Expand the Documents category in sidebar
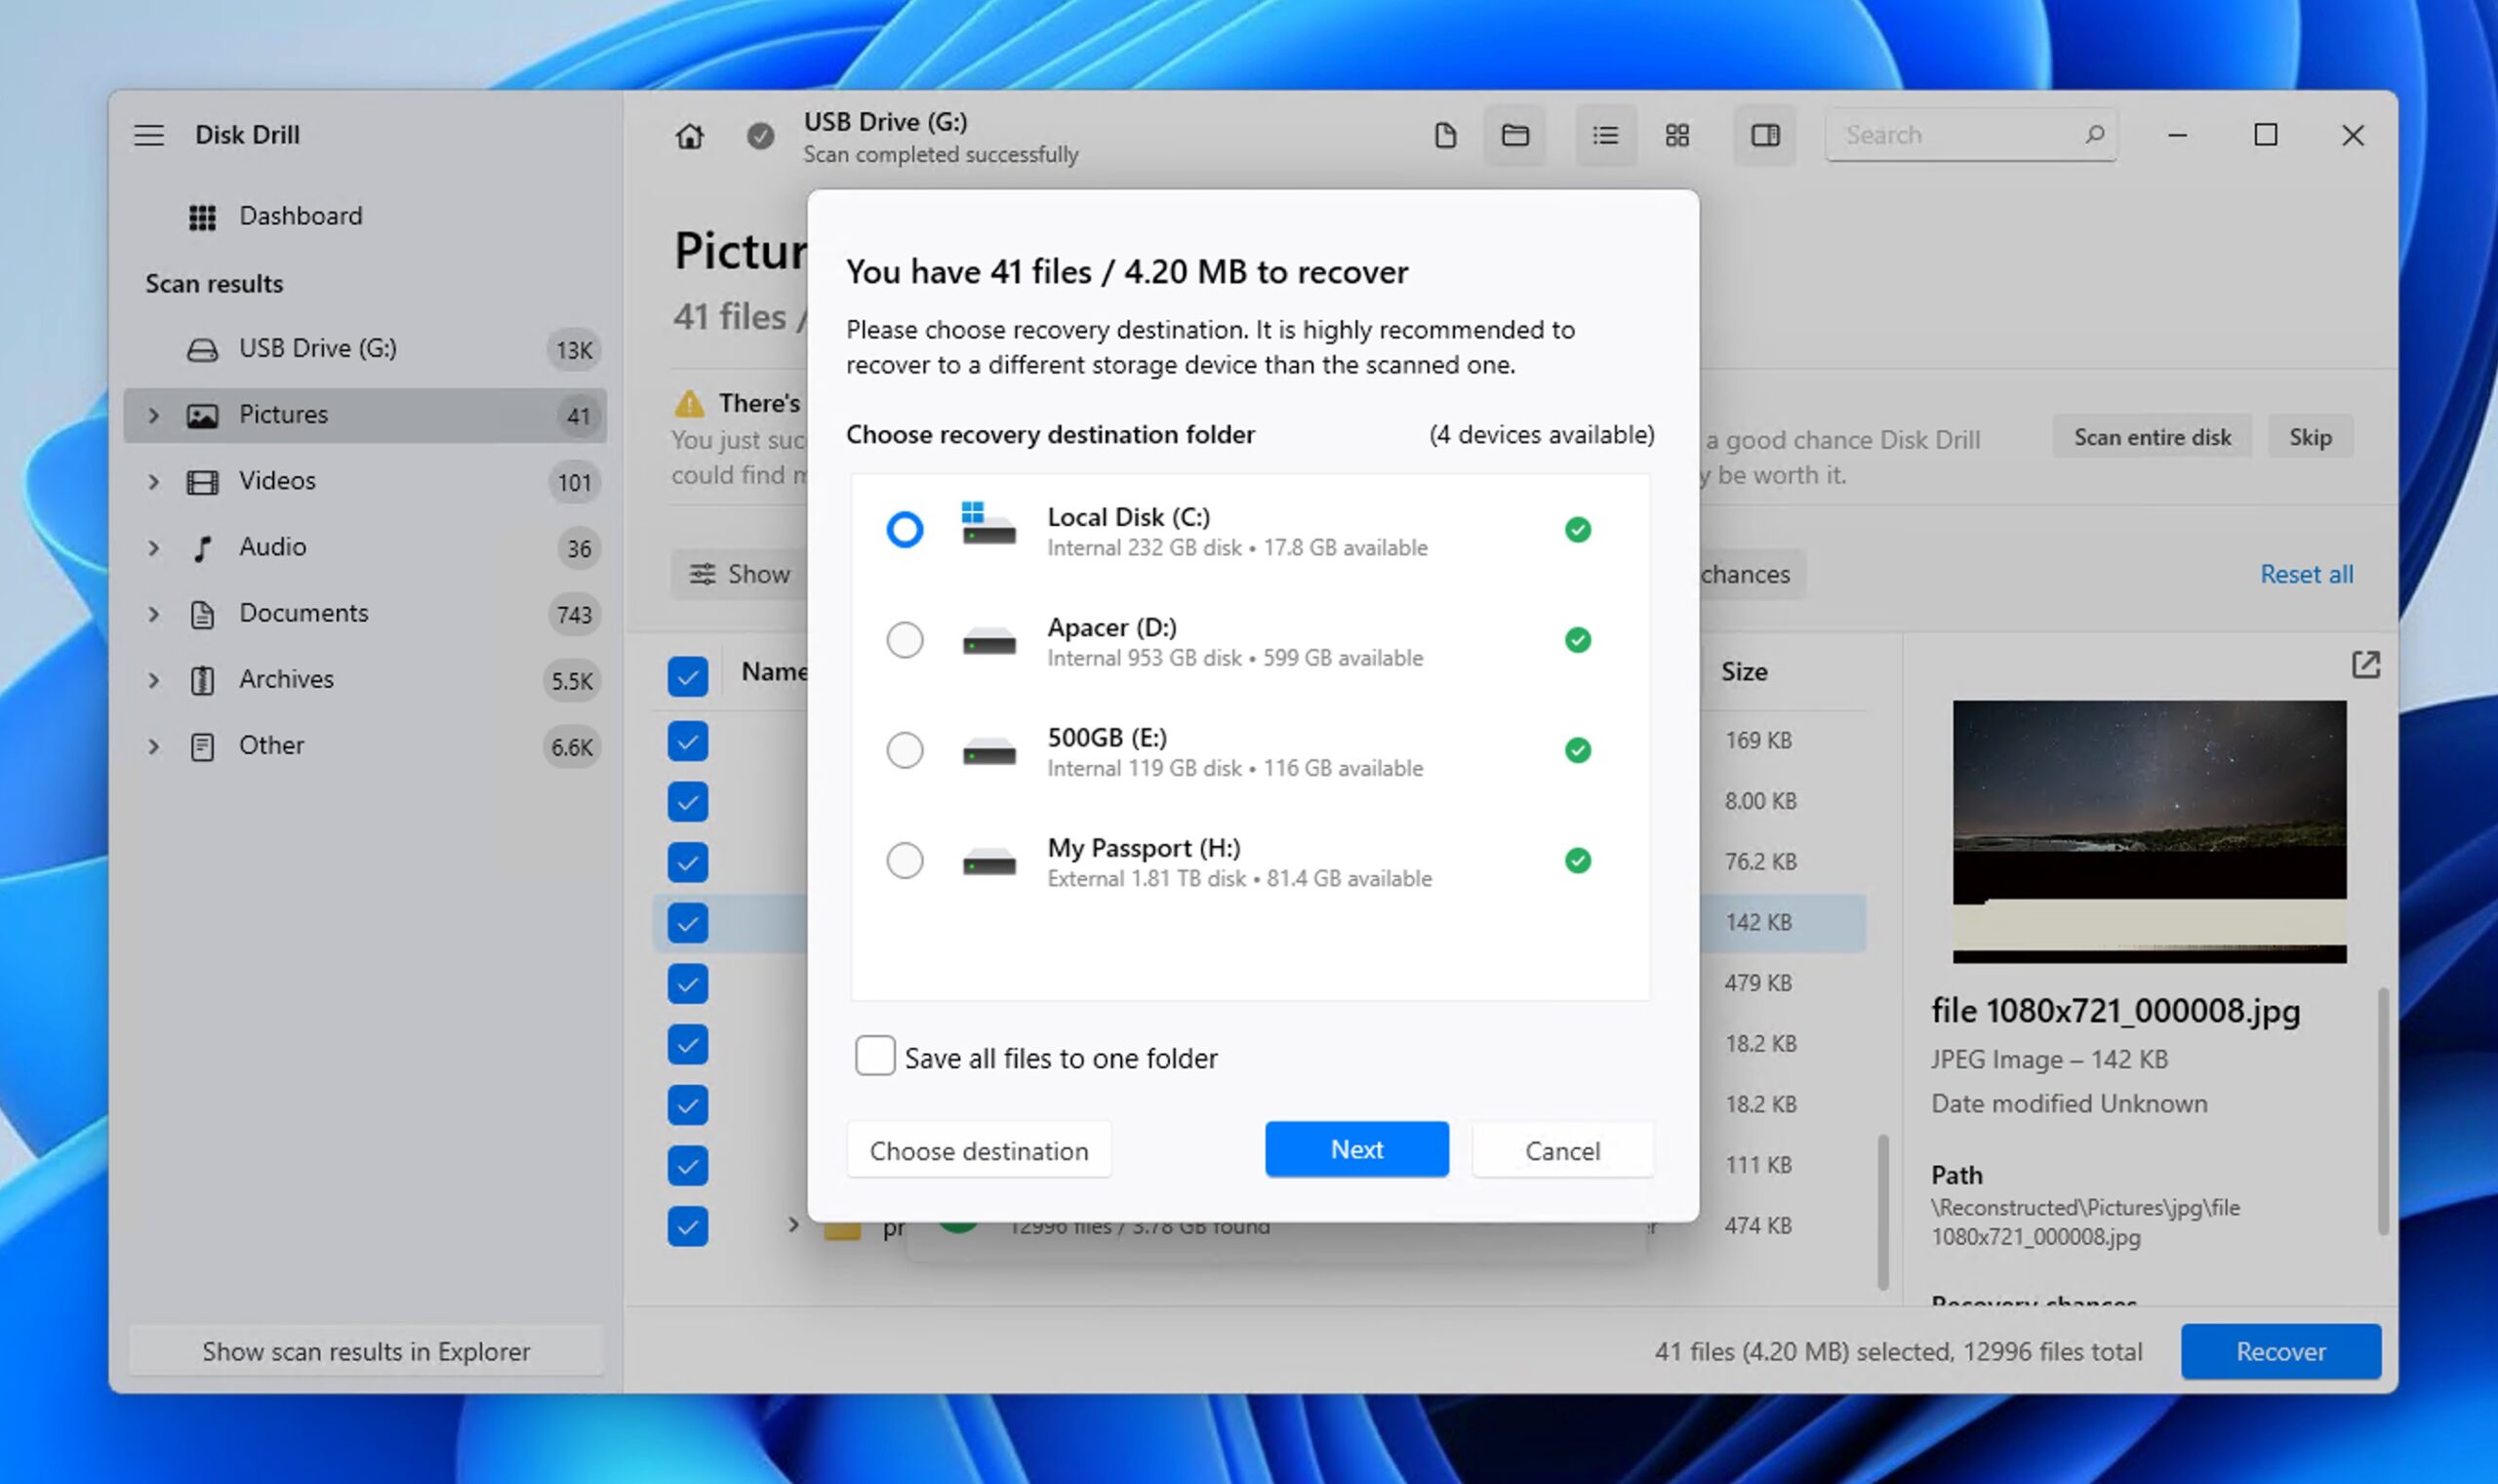 (x=153, y=614)
